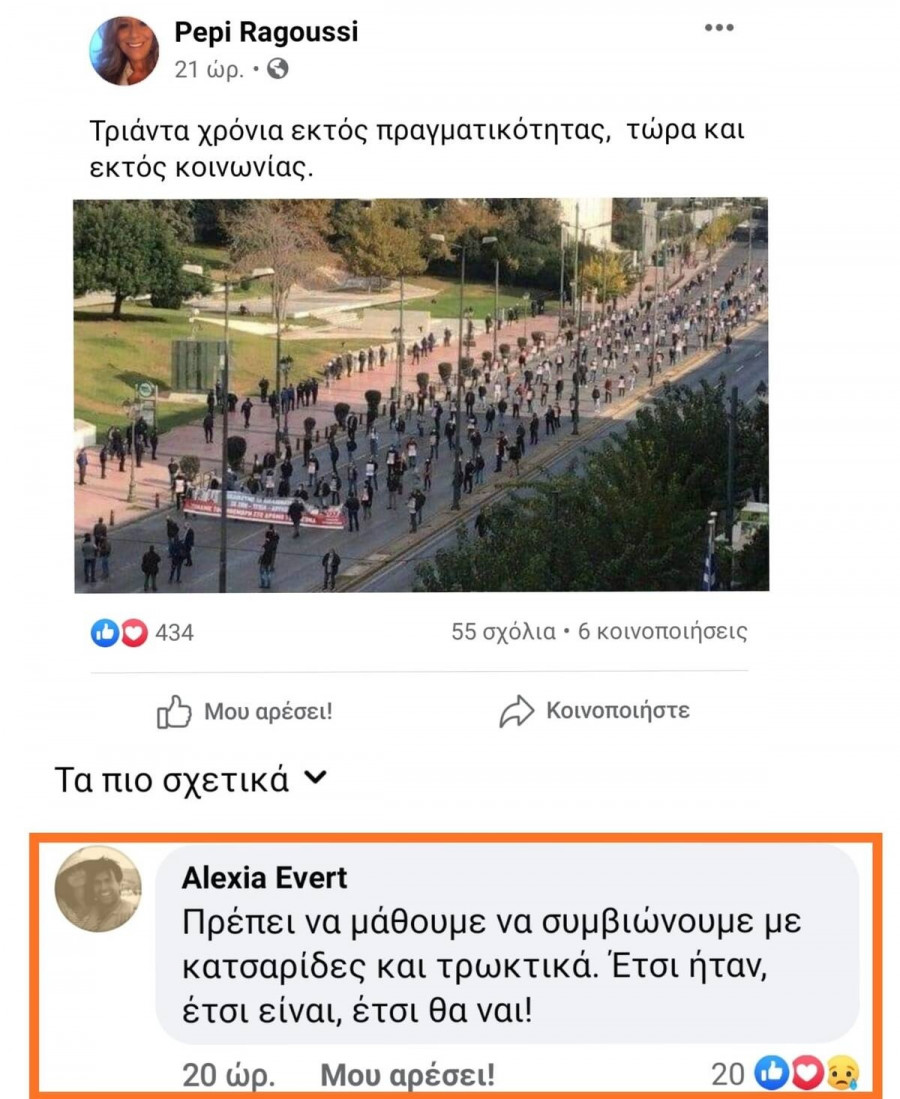Share the post via Κοινοποιήστε
900x1099 pixels.
594,711
